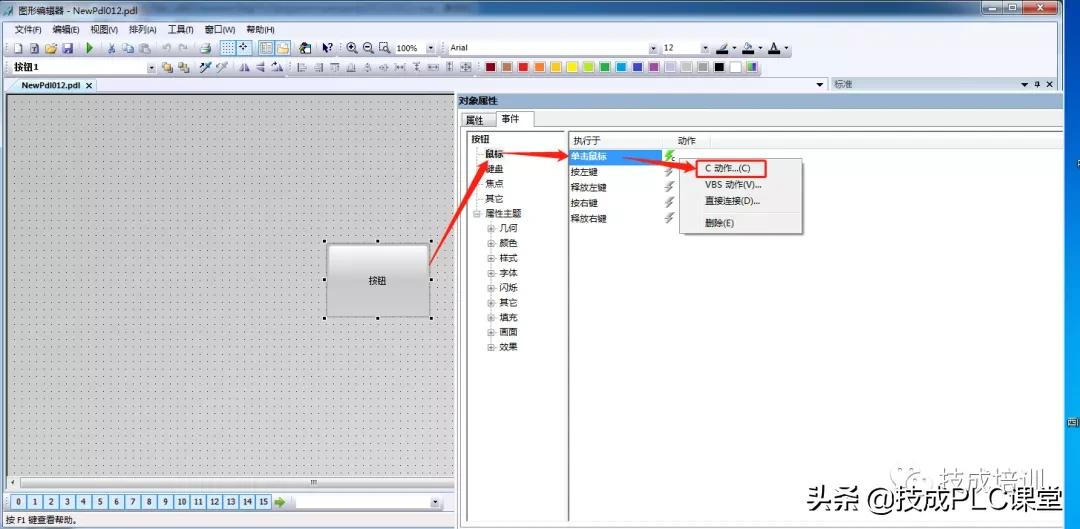
Task: Select 焦点 in the event tree
Action: tap(494, 184)
